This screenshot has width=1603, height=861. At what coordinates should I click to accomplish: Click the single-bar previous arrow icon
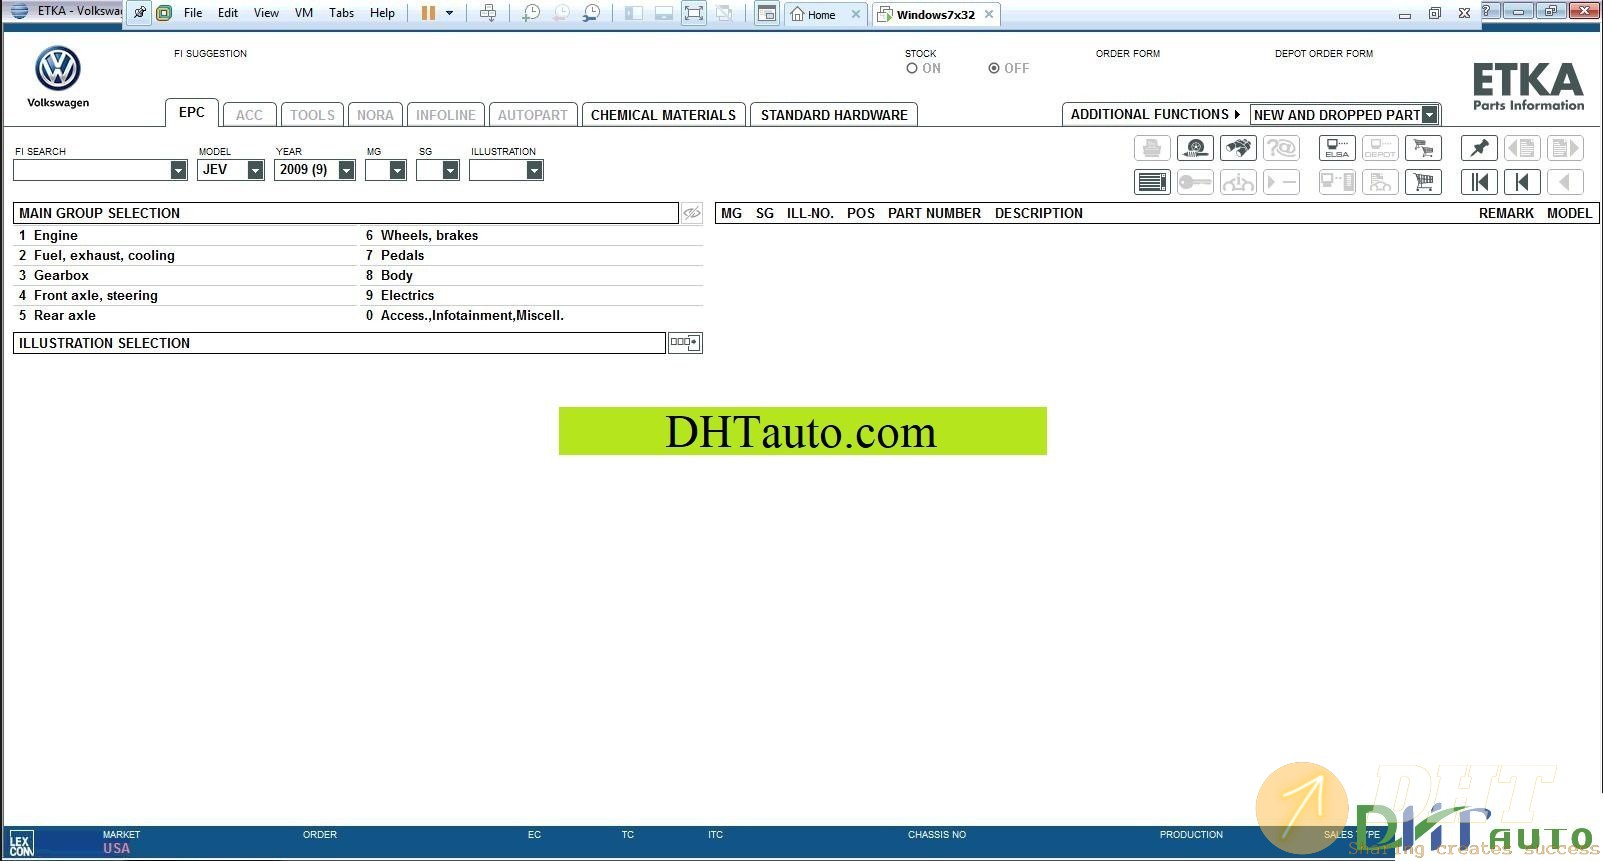click(x=1522, y=182)
